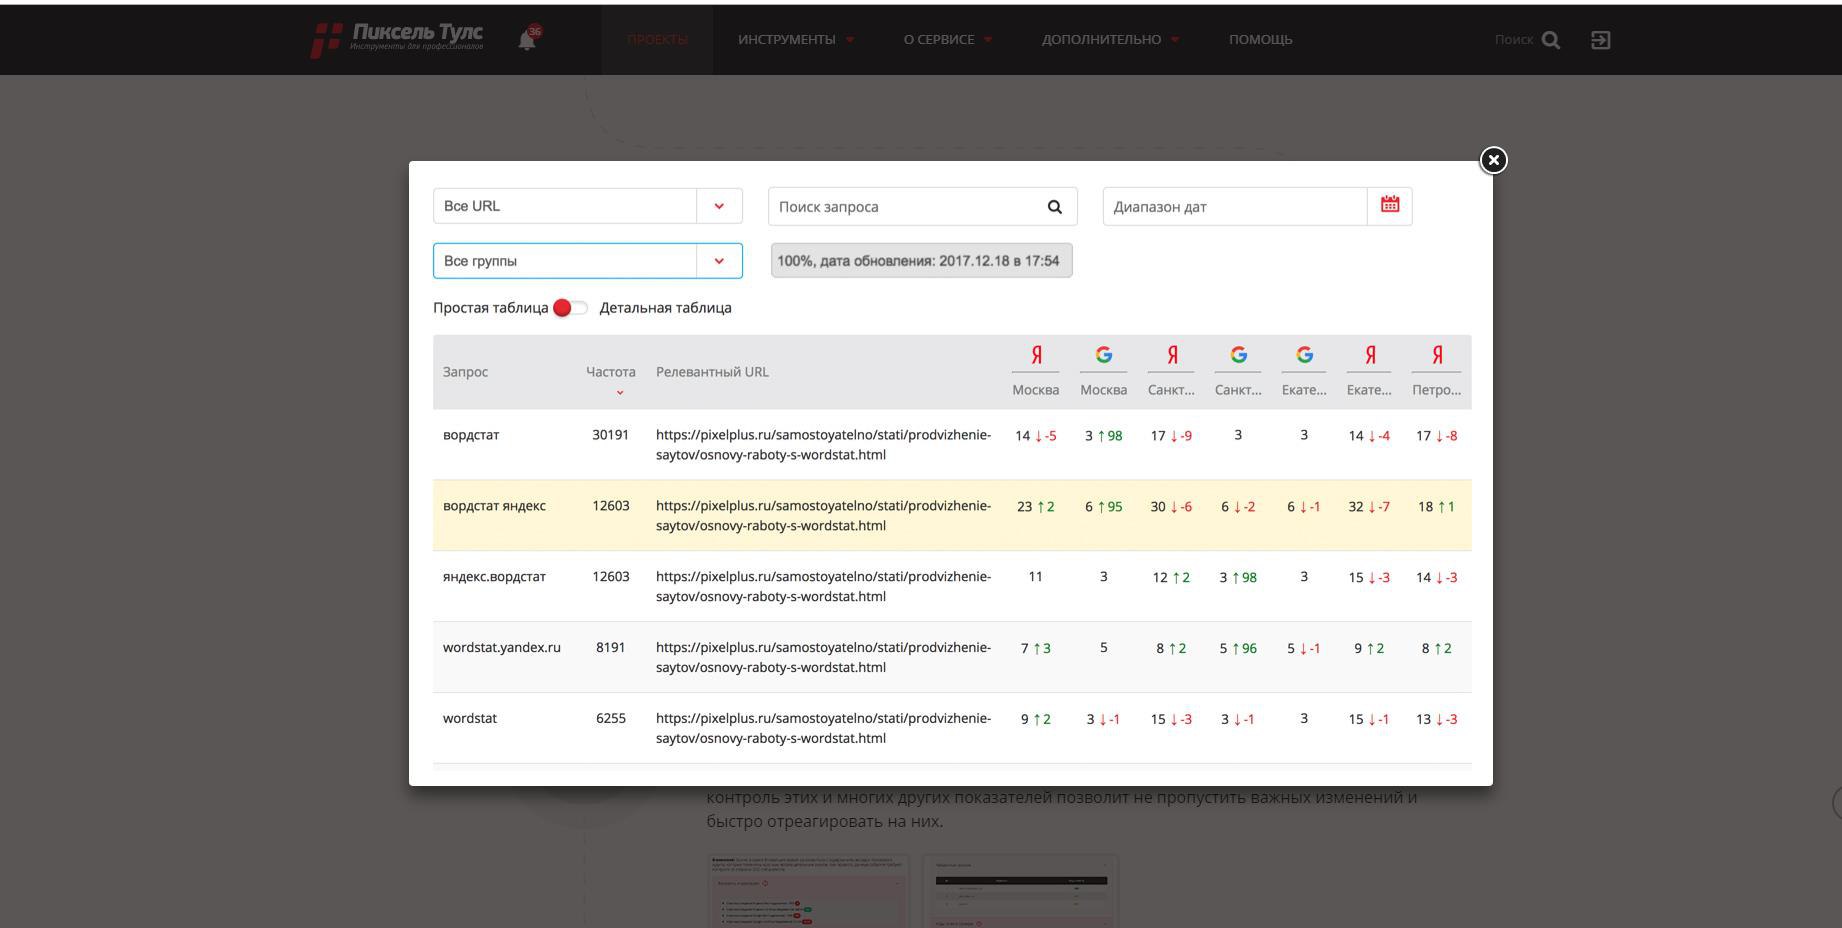
Task: Select query cell wordstat.yandex.ru
Action: (x=502, y=648)
